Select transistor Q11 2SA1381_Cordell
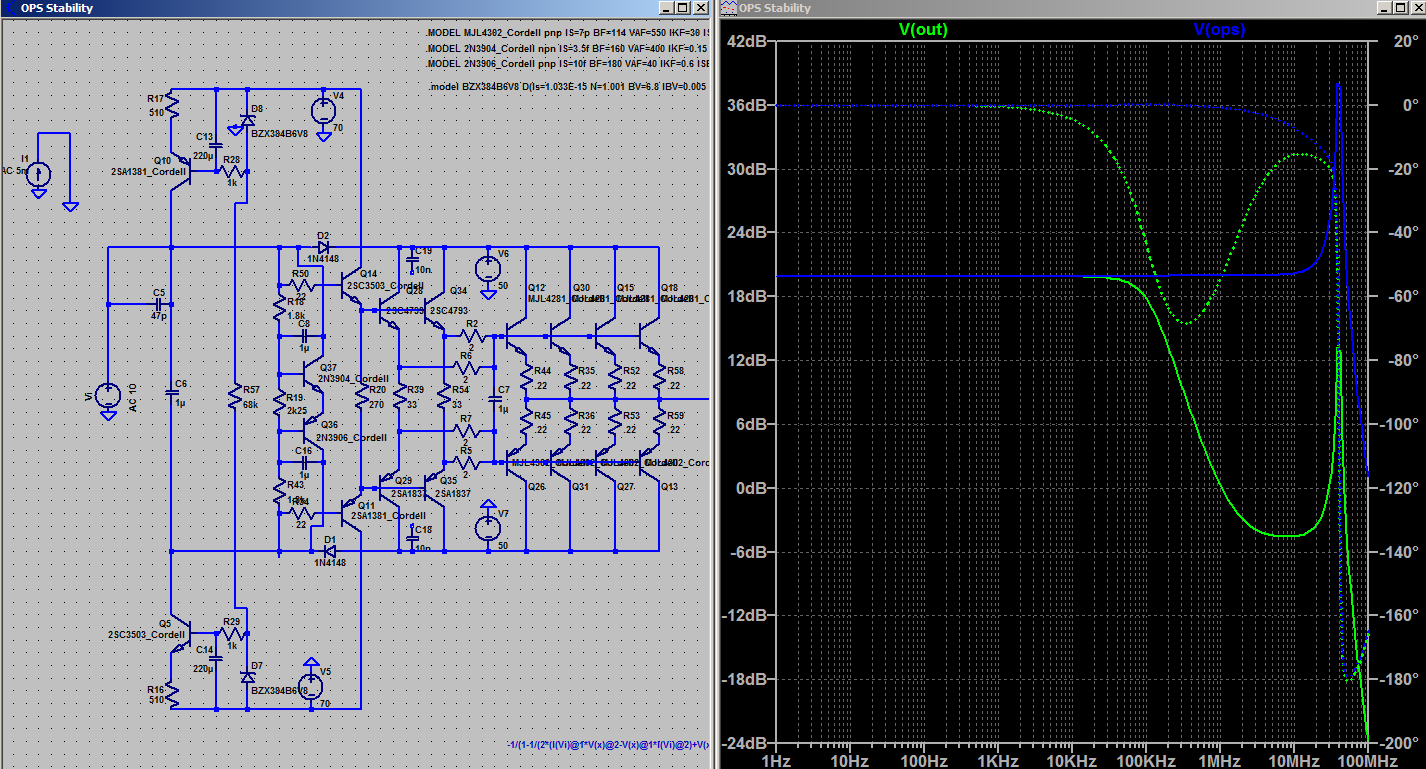This screenshot has width=1426, height=769. pos(351,514)
